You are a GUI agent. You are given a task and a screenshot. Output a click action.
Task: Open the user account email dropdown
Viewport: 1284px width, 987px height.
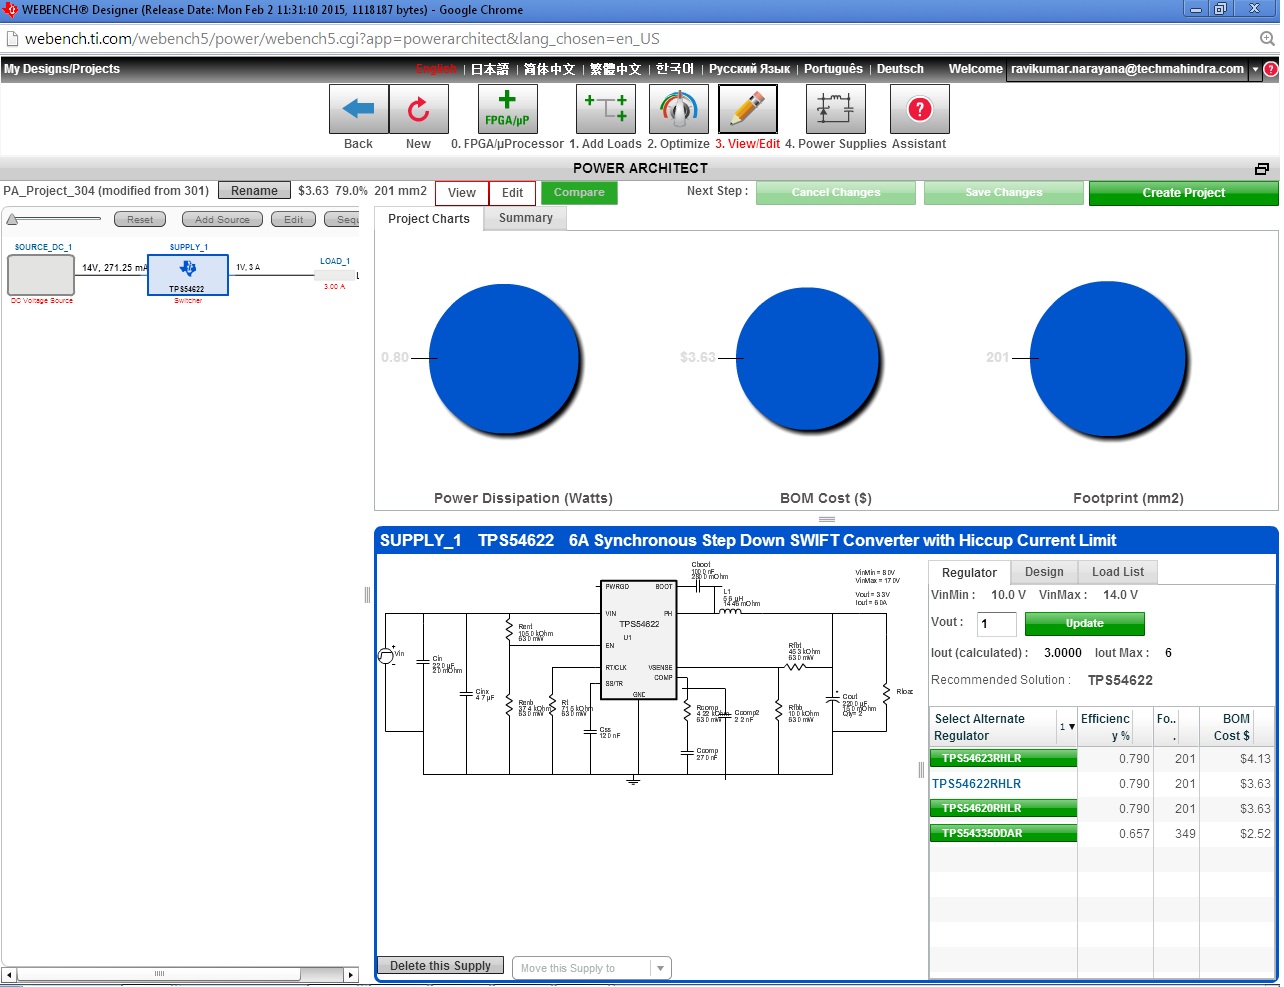coord(1255,69)
